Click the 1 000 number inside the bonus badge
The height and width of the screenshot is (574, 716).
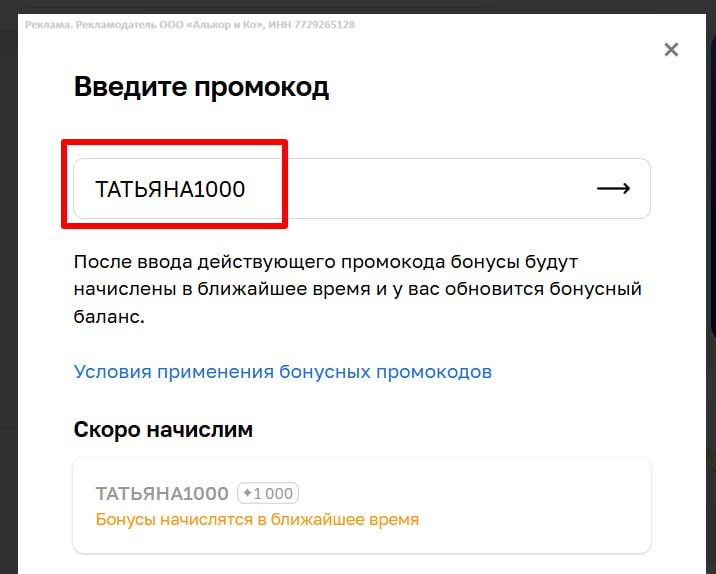(x=274, y=493)
